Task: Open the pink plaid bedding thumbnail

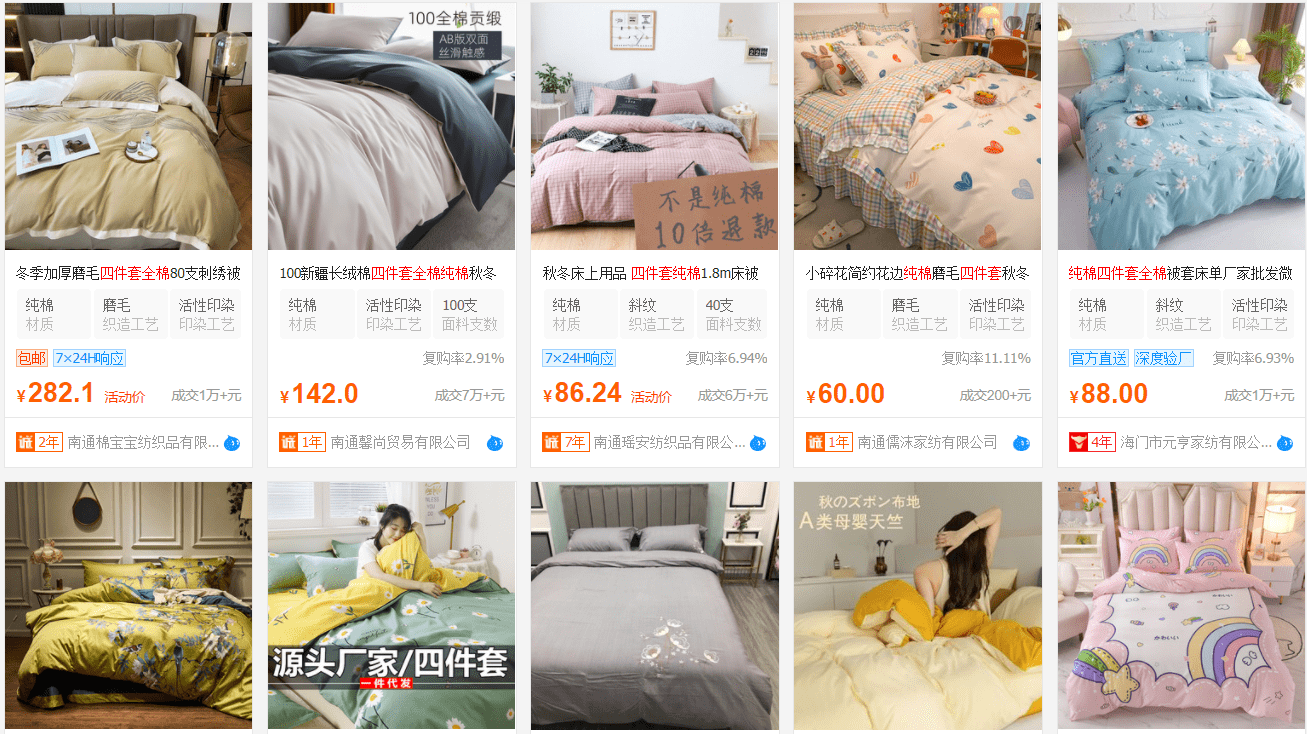Action: pyautogui.click(x=654, y=126)
